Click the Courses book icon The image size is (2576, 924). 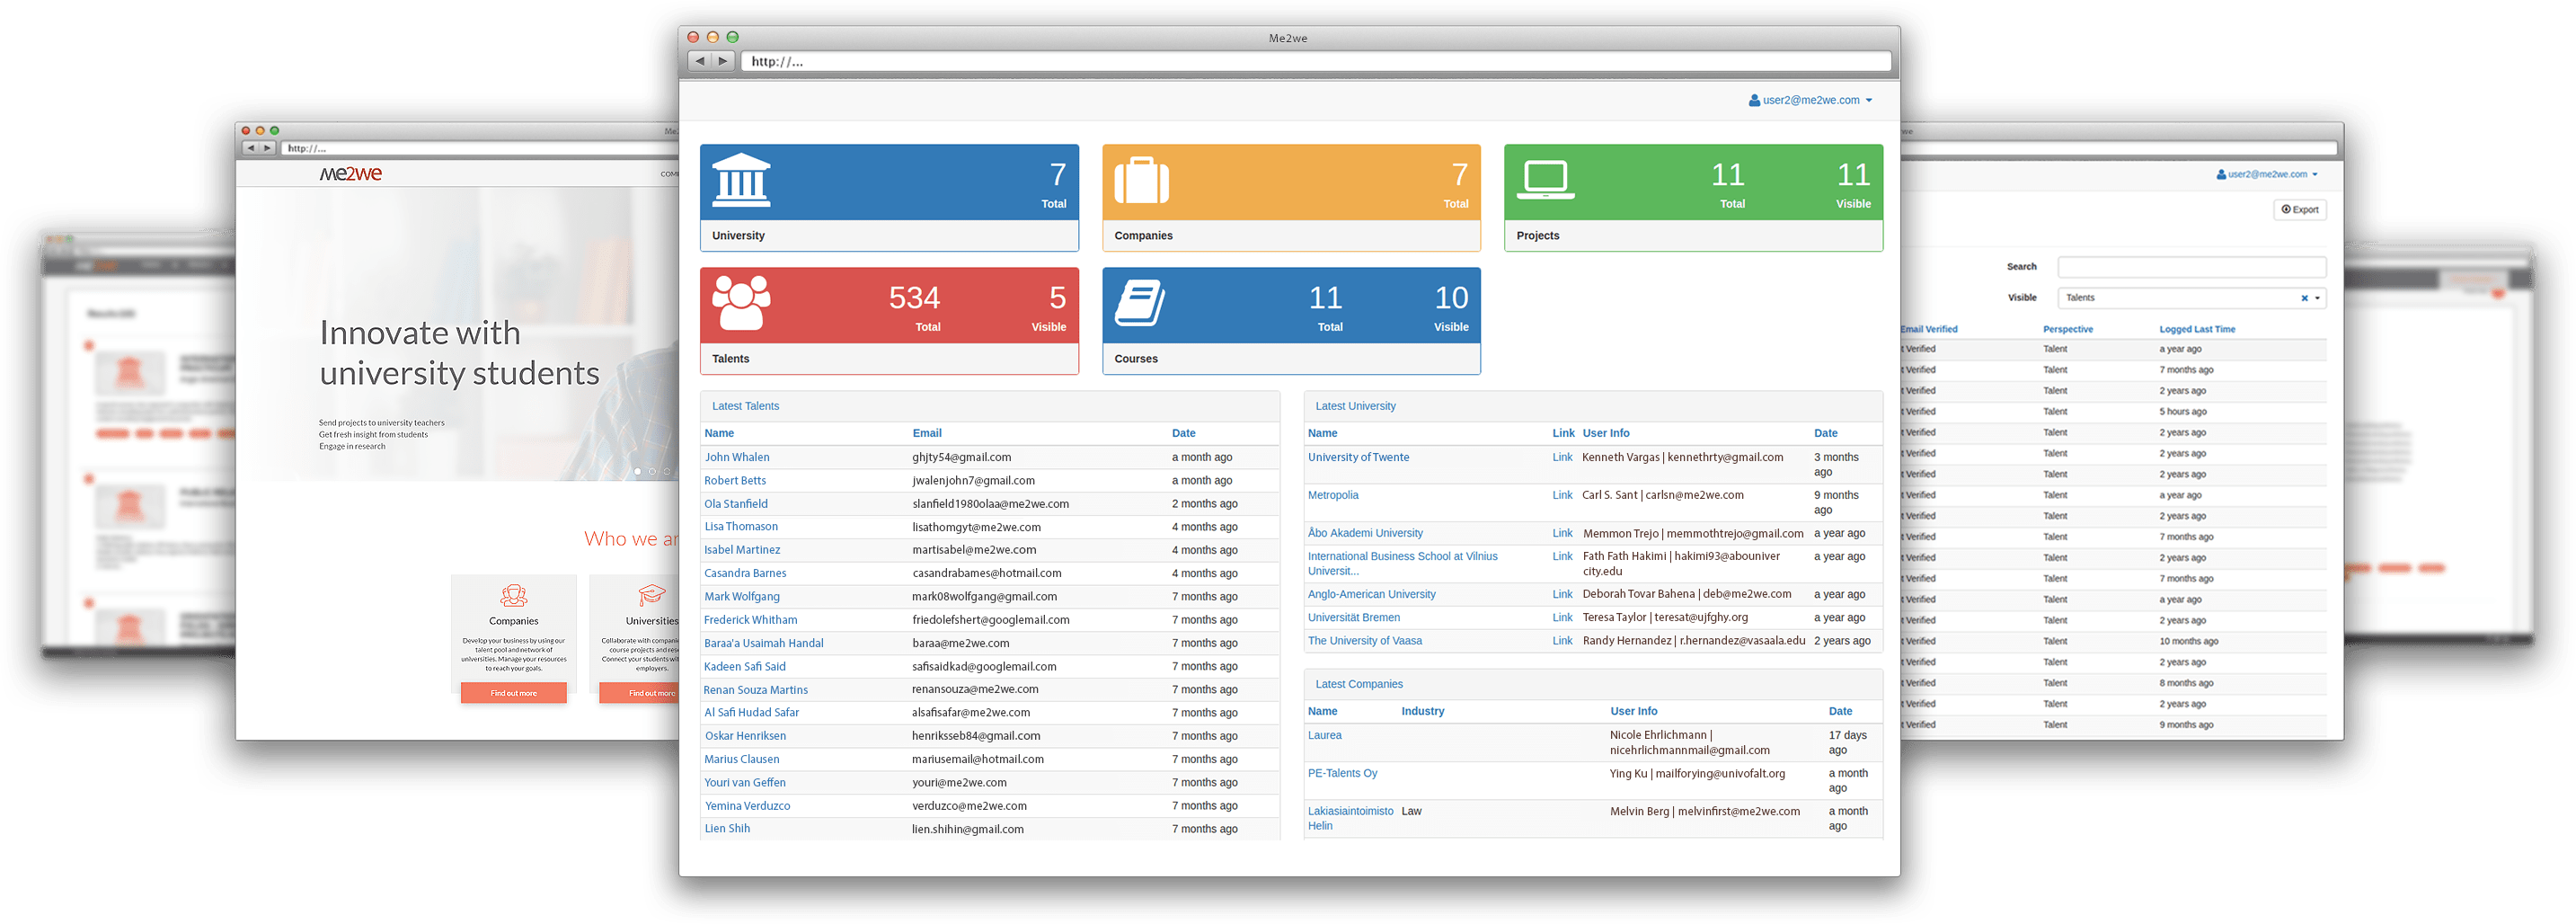1140,303
